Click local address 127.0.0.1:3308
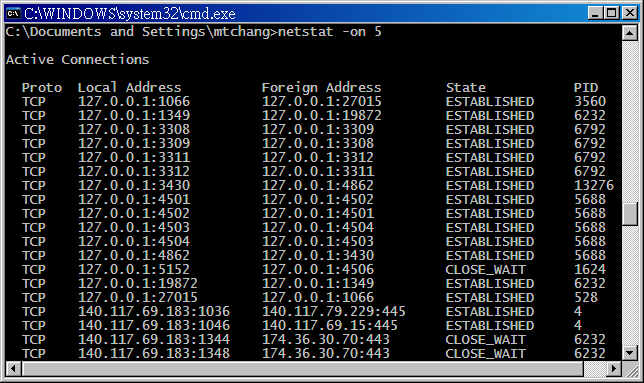 [x=134, y=129]
